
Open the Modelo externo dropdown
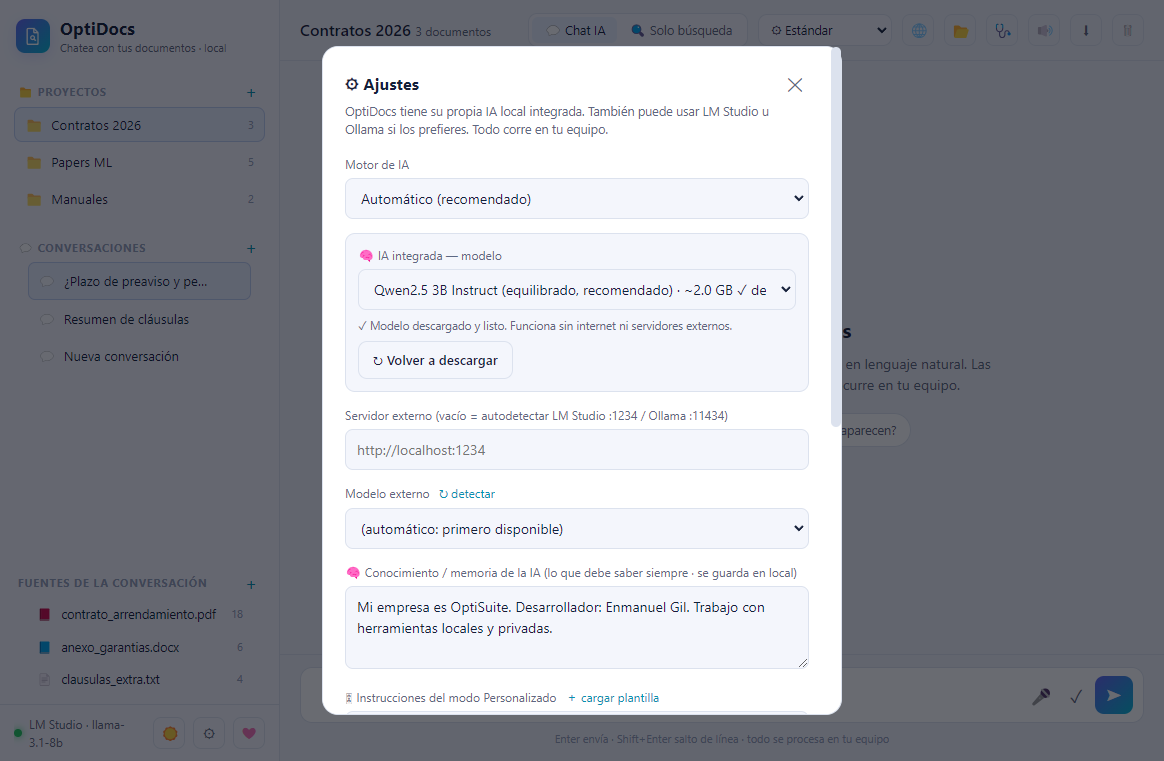[x=577, y=529]
